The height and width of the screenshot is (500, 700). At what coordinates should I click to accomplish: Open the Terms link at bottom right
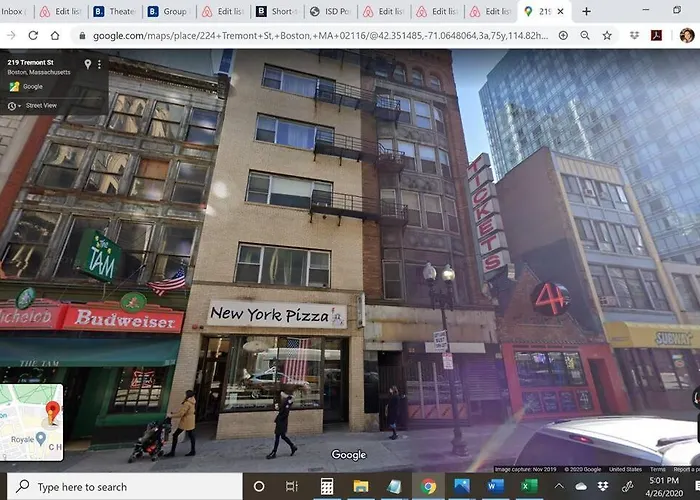pos(657,468)
